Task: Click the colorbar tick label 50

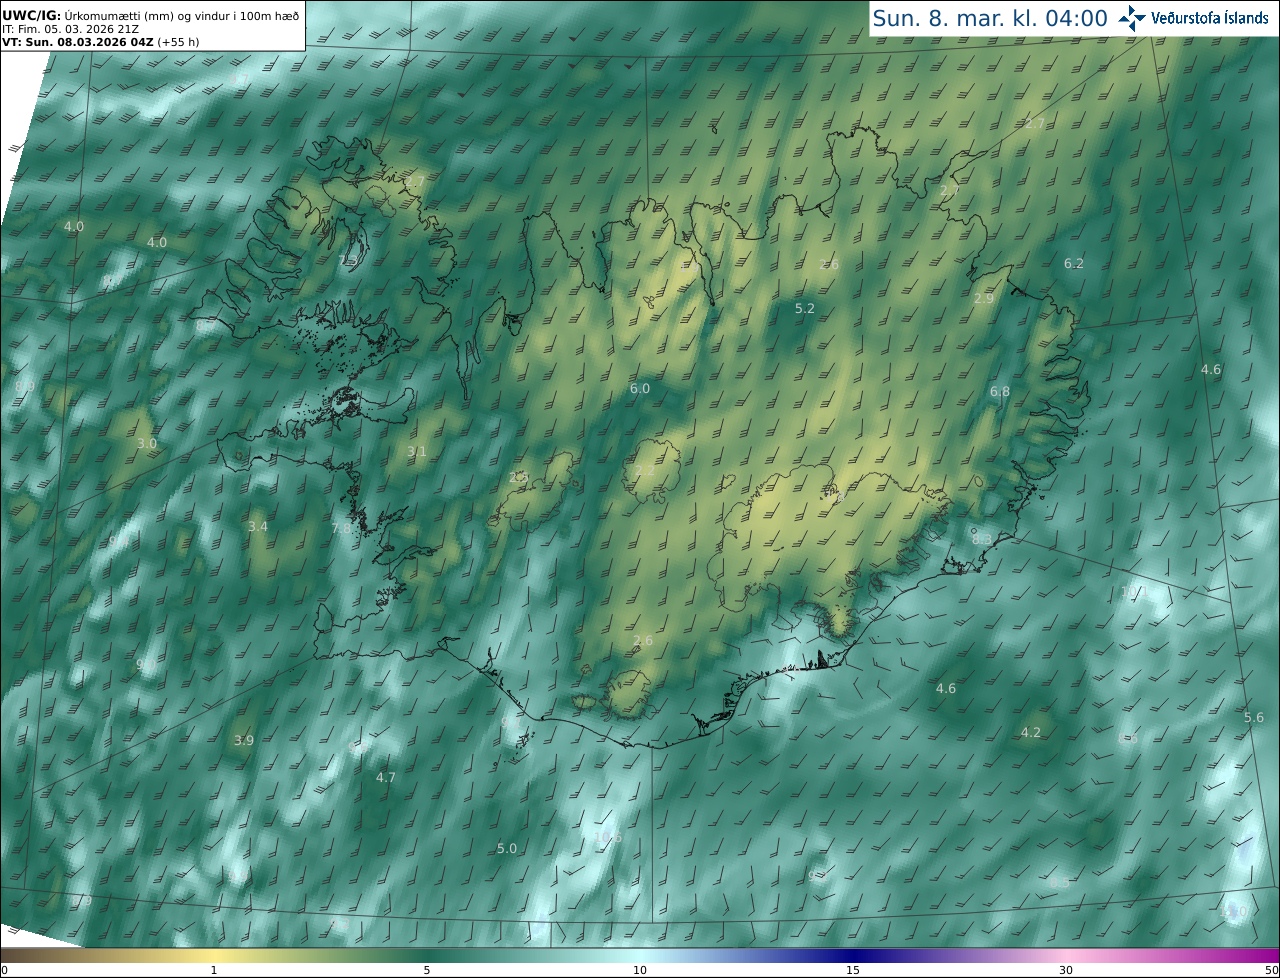Action: coord(1271,971)
